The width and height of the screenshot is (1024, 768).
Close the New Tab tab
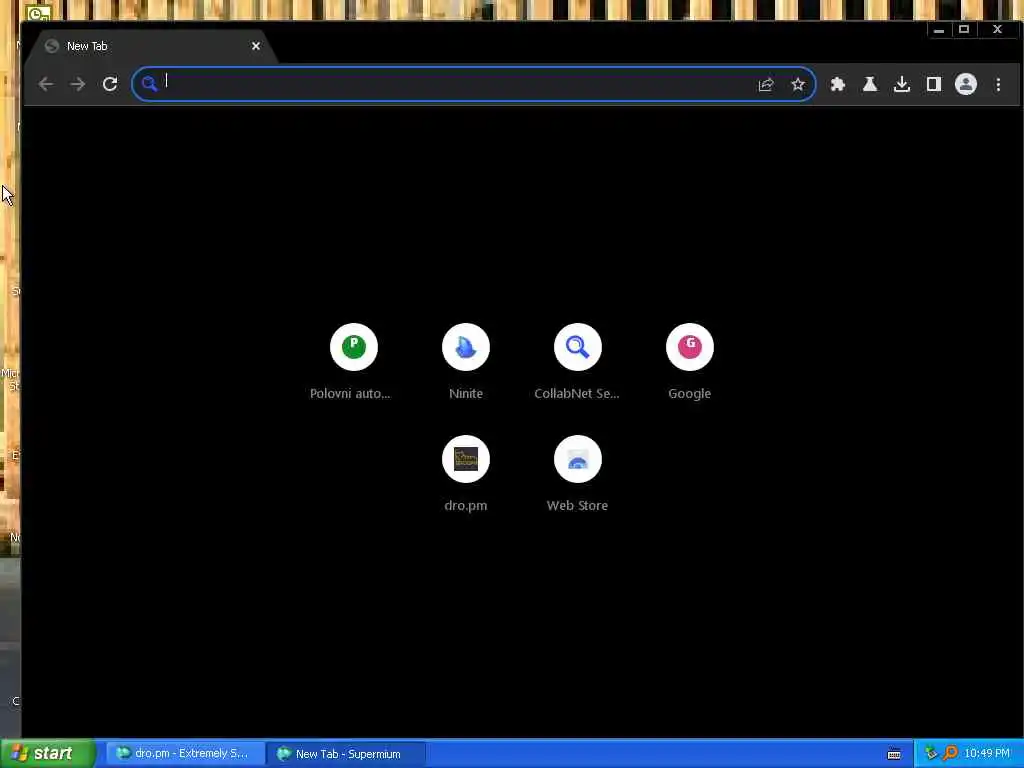tap(256, 46)
